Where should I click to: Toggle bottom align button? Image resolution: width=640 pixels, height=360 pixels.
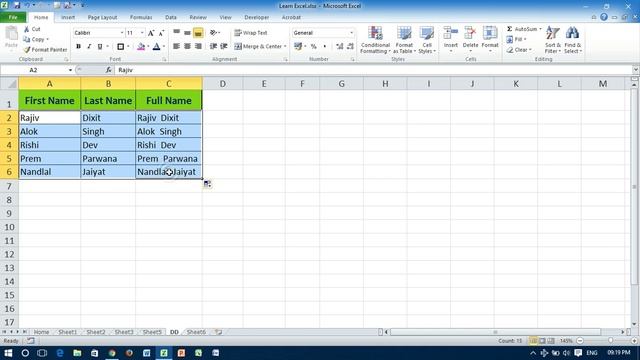(198, 33)
